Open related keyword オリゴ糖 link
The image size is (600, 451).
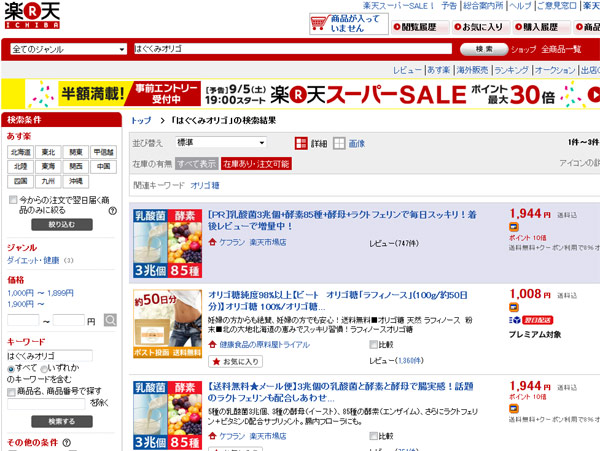point(205,186)
